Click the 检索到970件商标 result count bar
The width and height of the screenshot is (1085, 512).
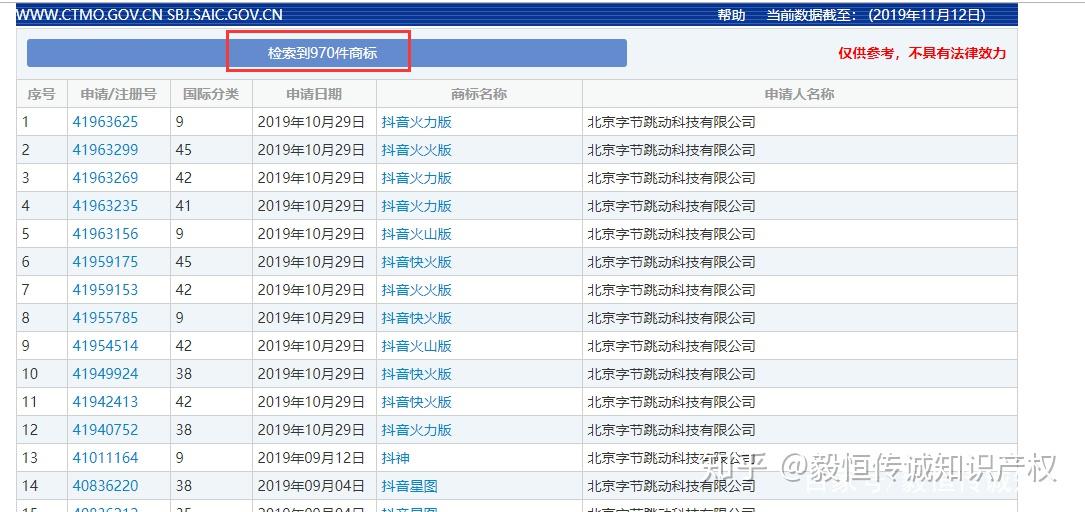click(x=327, y=53)
